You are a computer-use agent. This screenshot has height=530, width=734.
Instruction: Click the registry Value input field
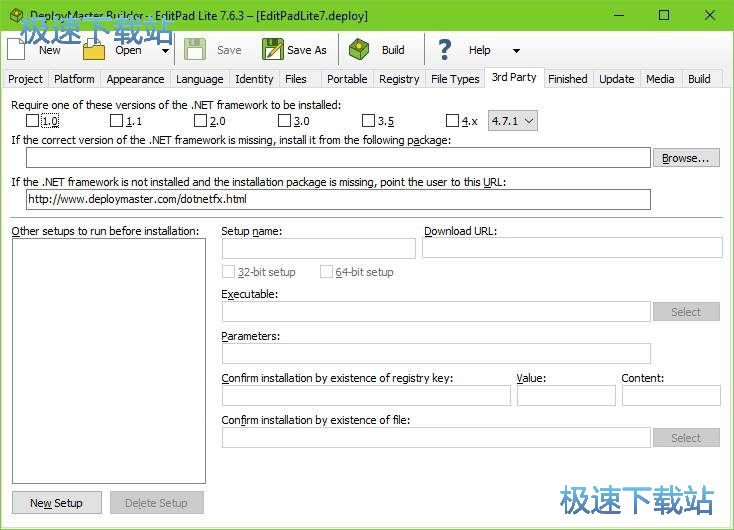pos(566,396)
